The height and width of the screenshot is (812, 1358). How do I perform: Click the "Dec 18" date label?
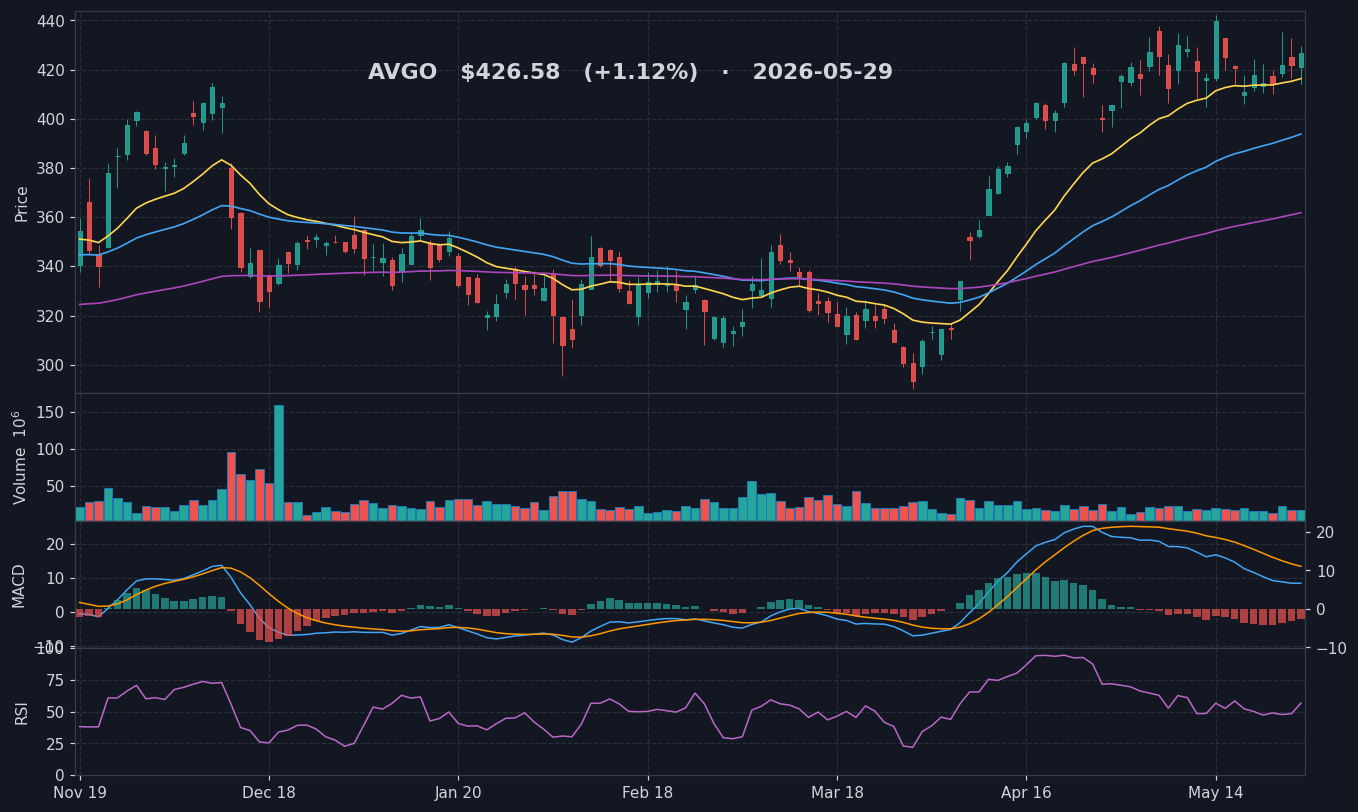tap(269, 793)
